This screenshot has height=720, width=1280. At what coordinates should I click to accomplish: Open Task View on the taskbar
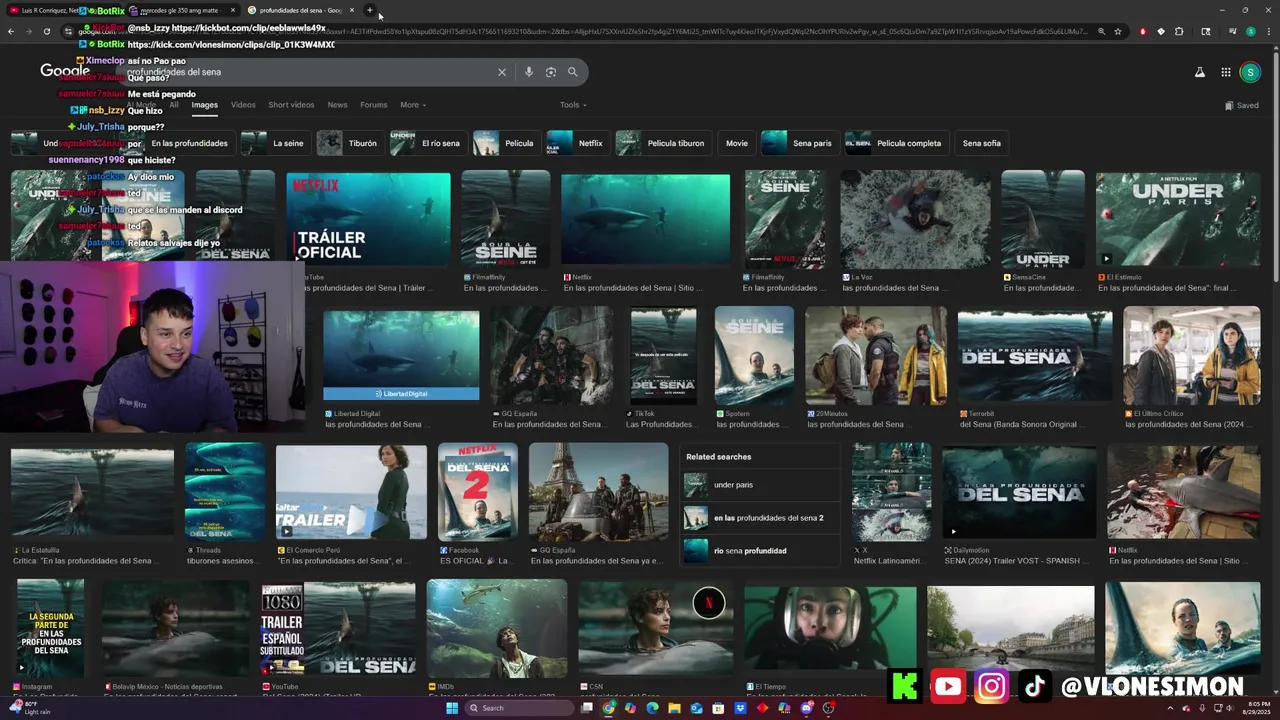point(588,708)
